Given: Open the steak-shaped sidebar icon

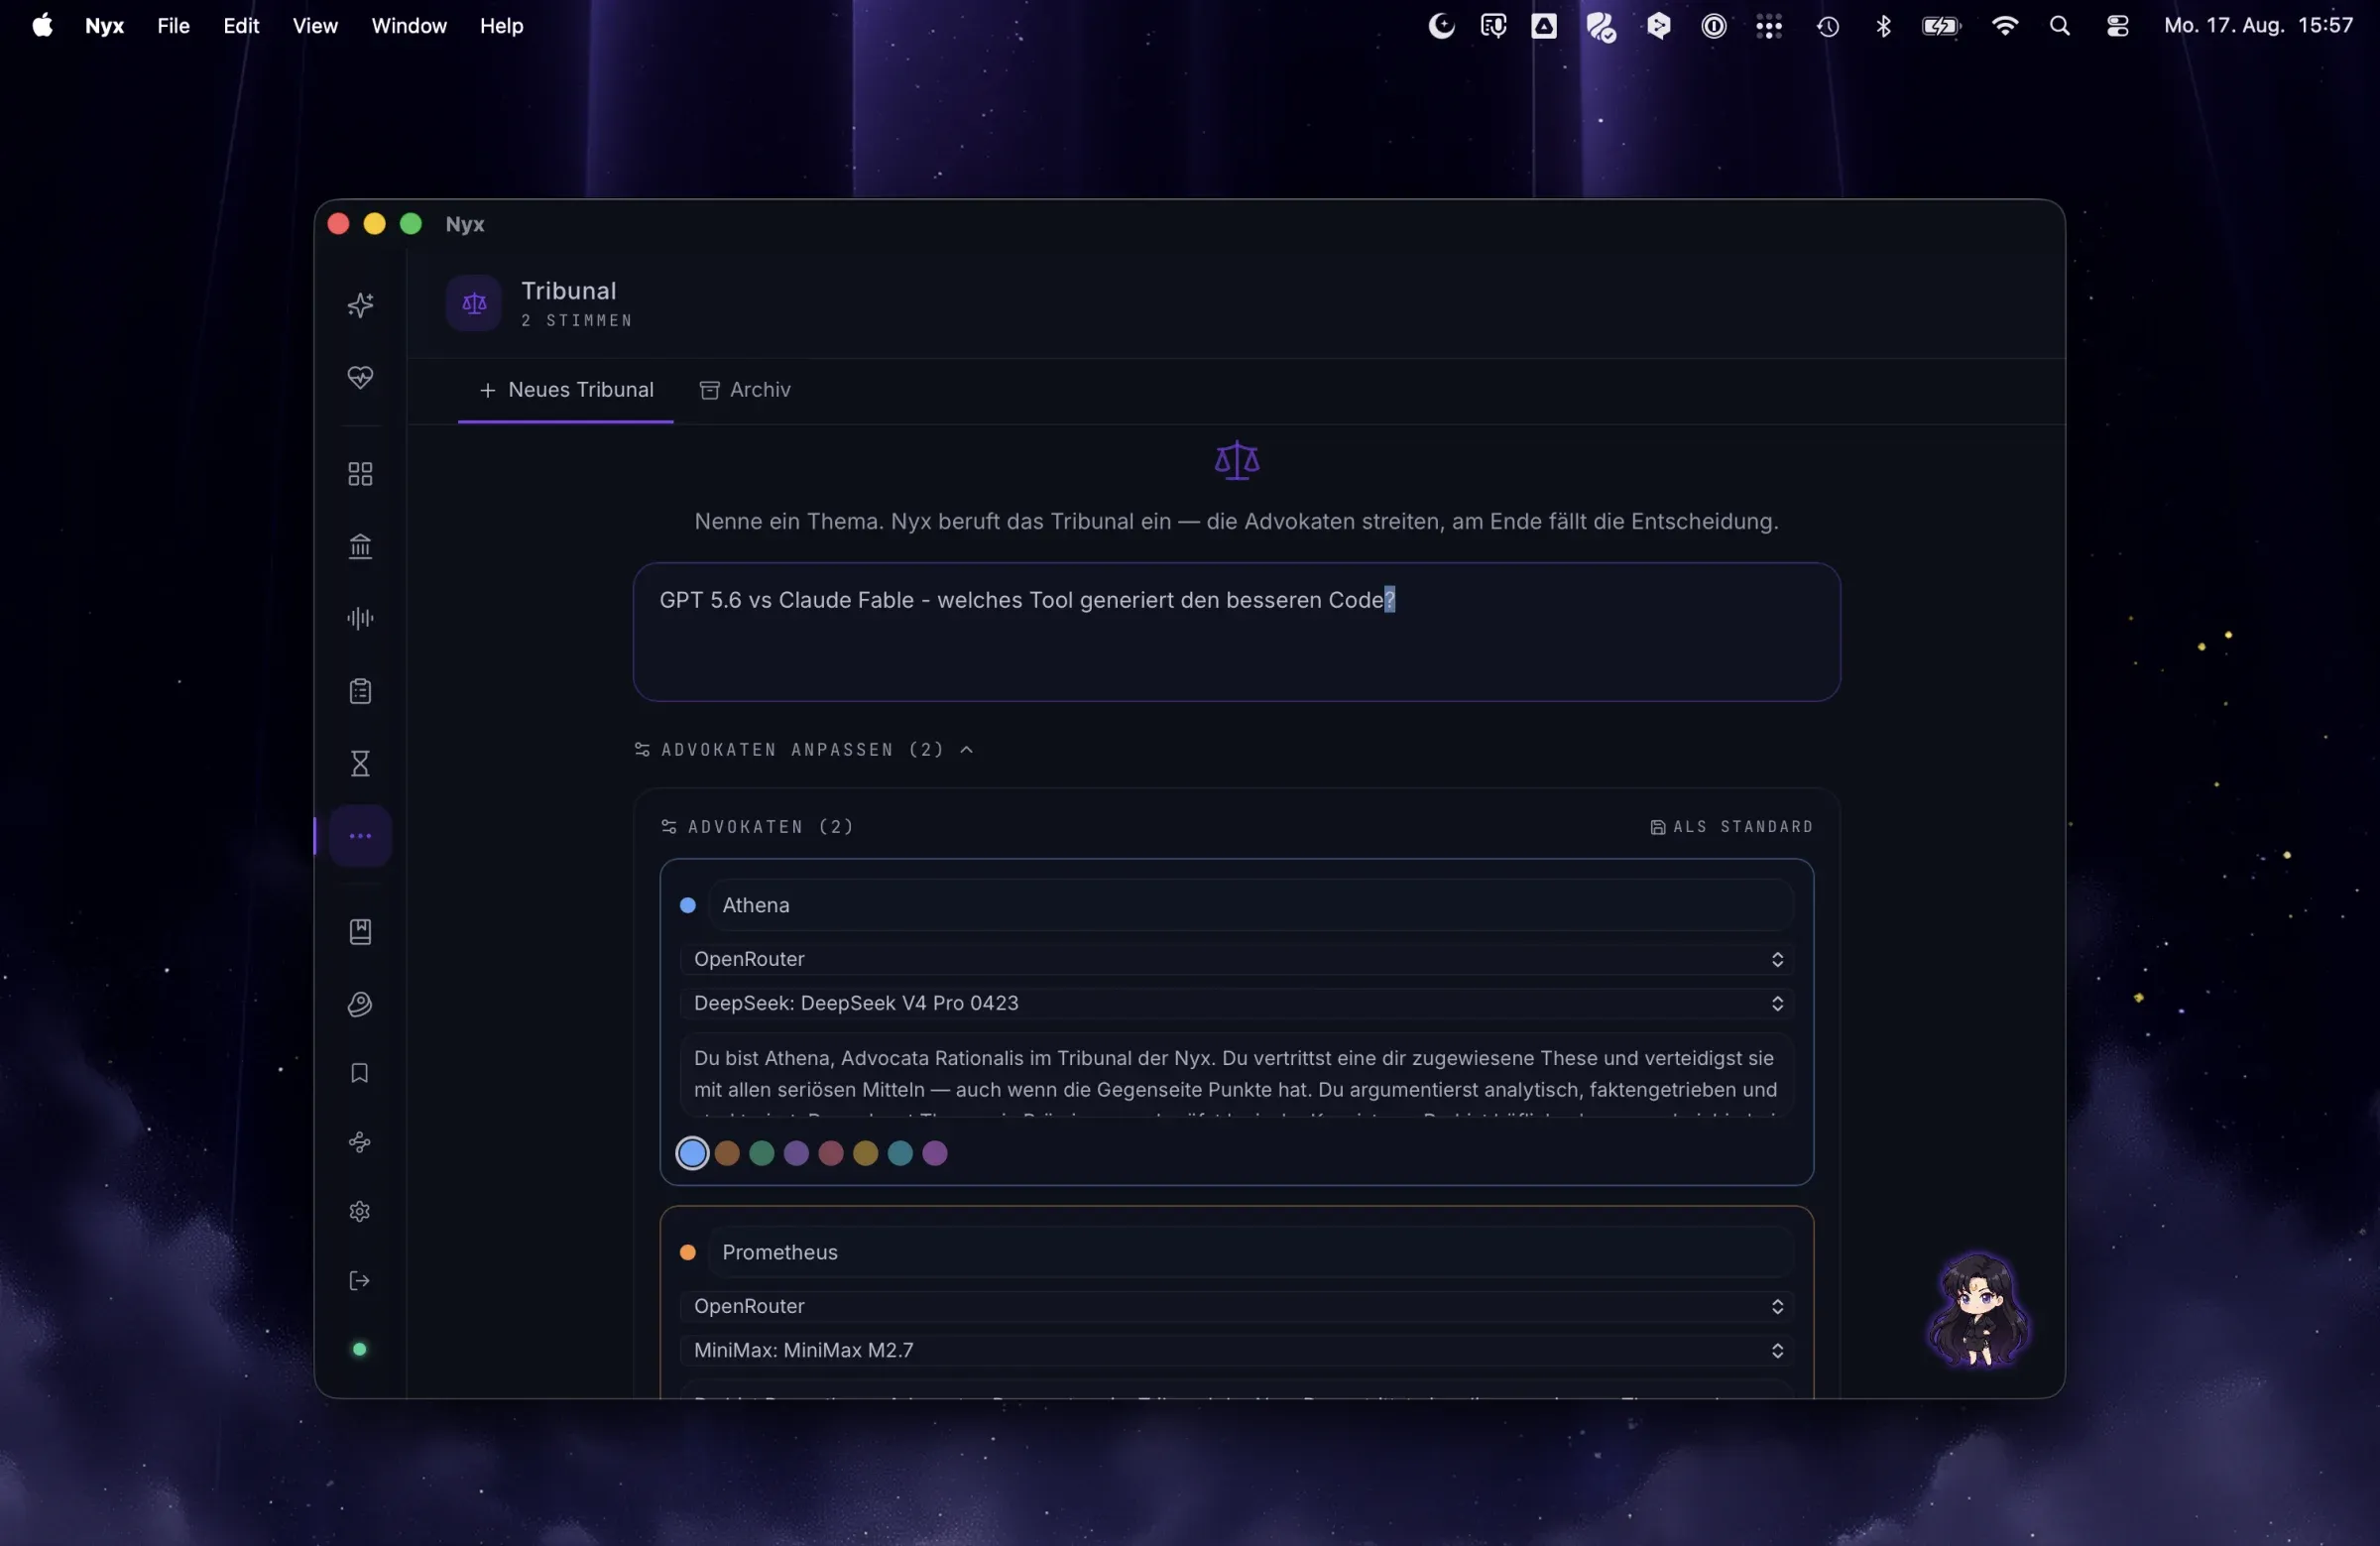Looking at the screenshot, I should point(360,1004).
